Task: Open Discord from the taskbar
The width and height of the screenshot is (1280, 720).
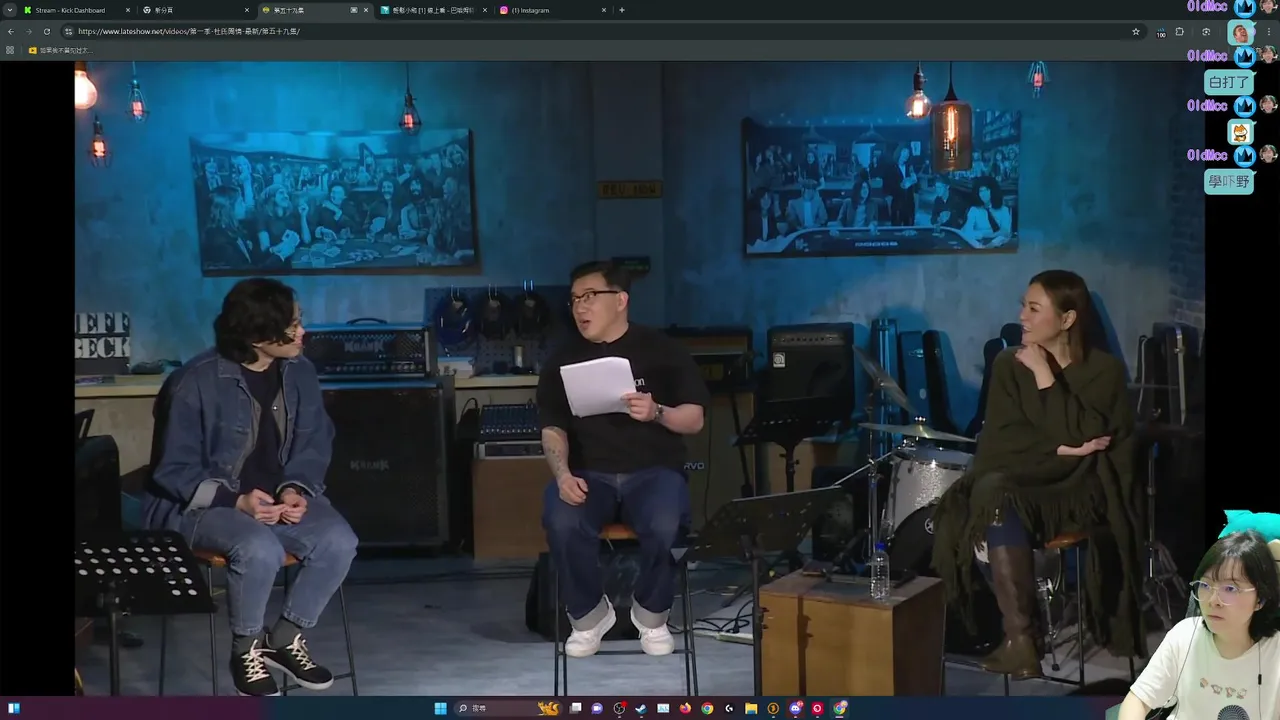Action: click(795, 708)
